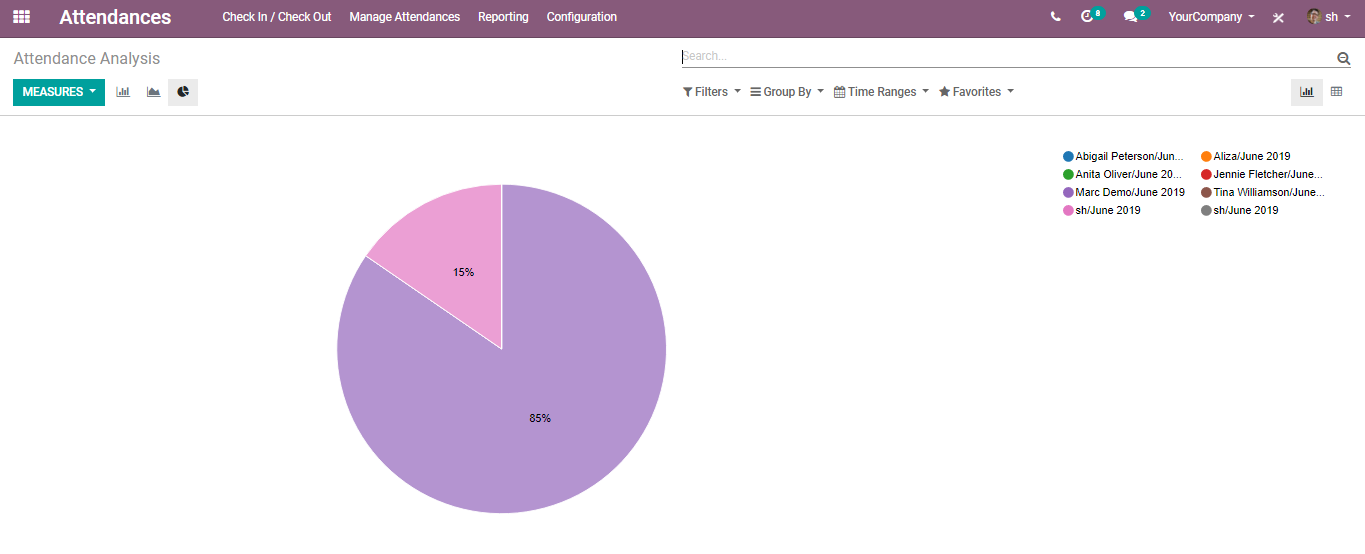
Task: Expand the Filters dropdown
Action: pos(712,92)
